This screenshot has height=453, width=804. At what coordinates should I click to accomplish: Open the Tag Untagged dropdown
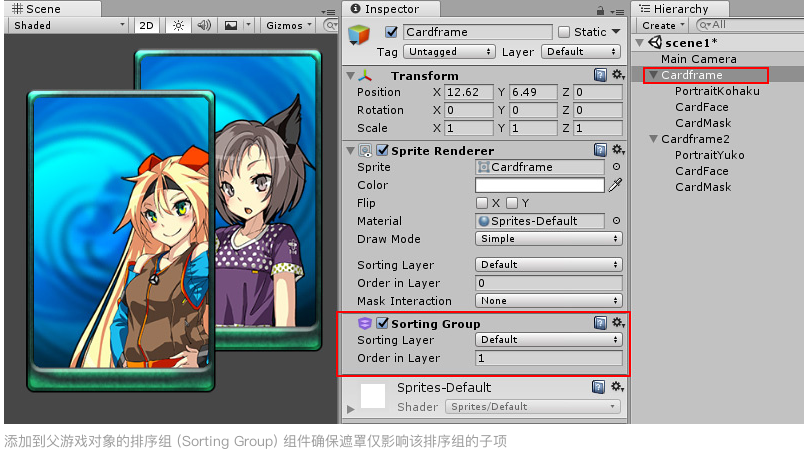(449, 52)
